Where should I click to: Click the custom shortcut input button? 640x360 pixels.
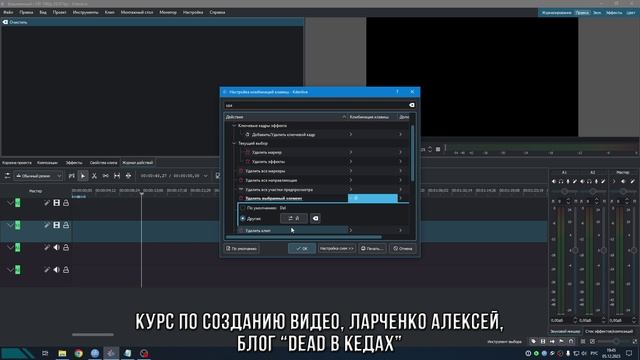click(x=294, y=219)
